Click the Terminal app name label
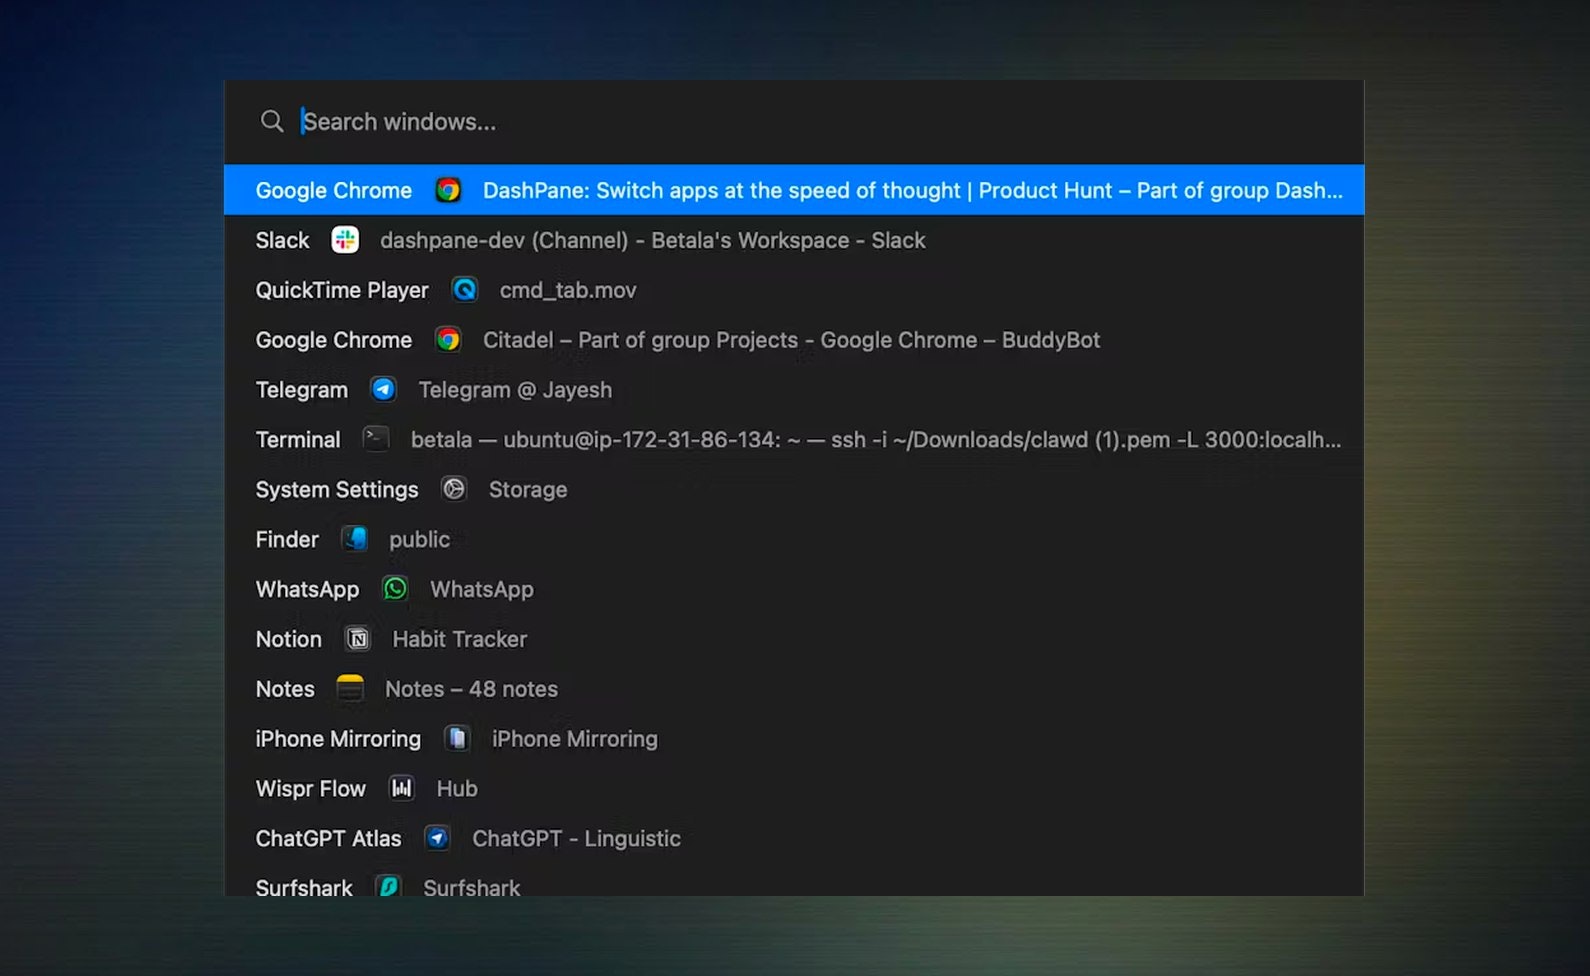Viewport: 1590px width, 976px height. (298, 440)
